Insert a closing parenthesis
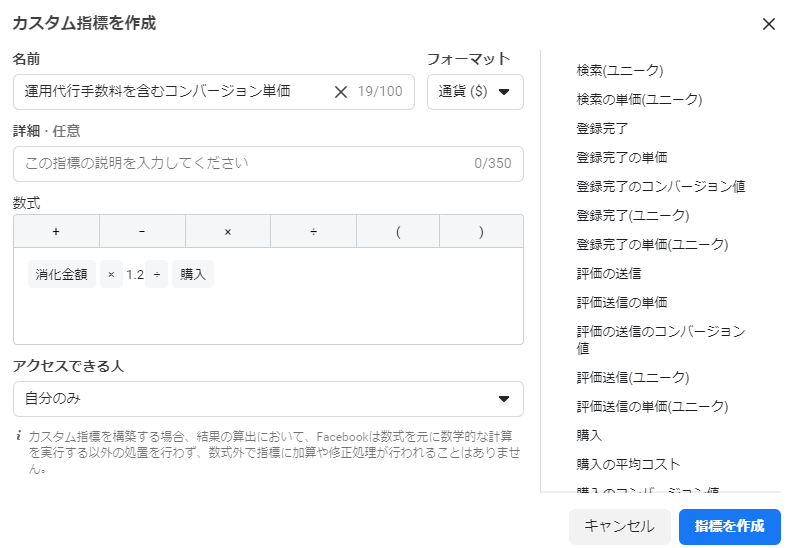This screenshot has width=794, height=548. tap(481, 231)
